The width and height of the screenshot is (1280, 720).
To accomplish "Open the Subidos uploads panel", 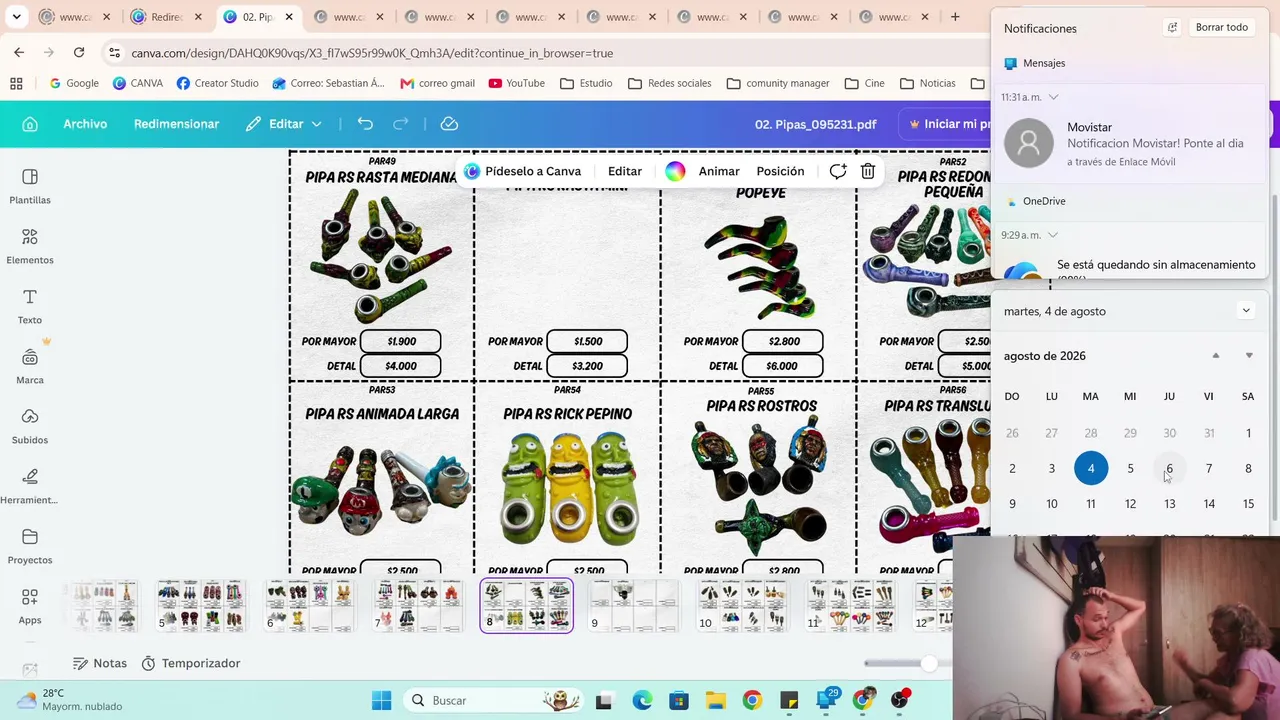I will (30, 426).
